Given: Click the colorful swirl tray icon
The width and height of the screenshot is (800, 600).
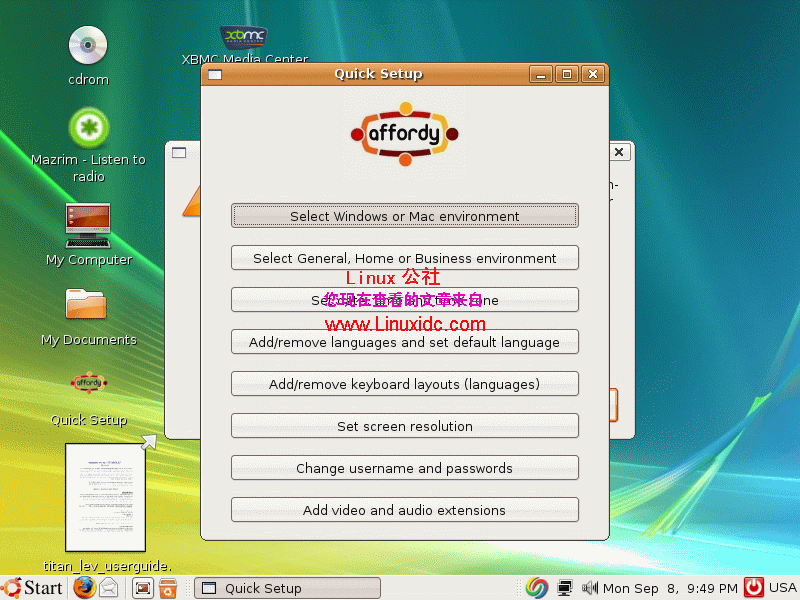Looking at the screenshot, I should 537,588.
